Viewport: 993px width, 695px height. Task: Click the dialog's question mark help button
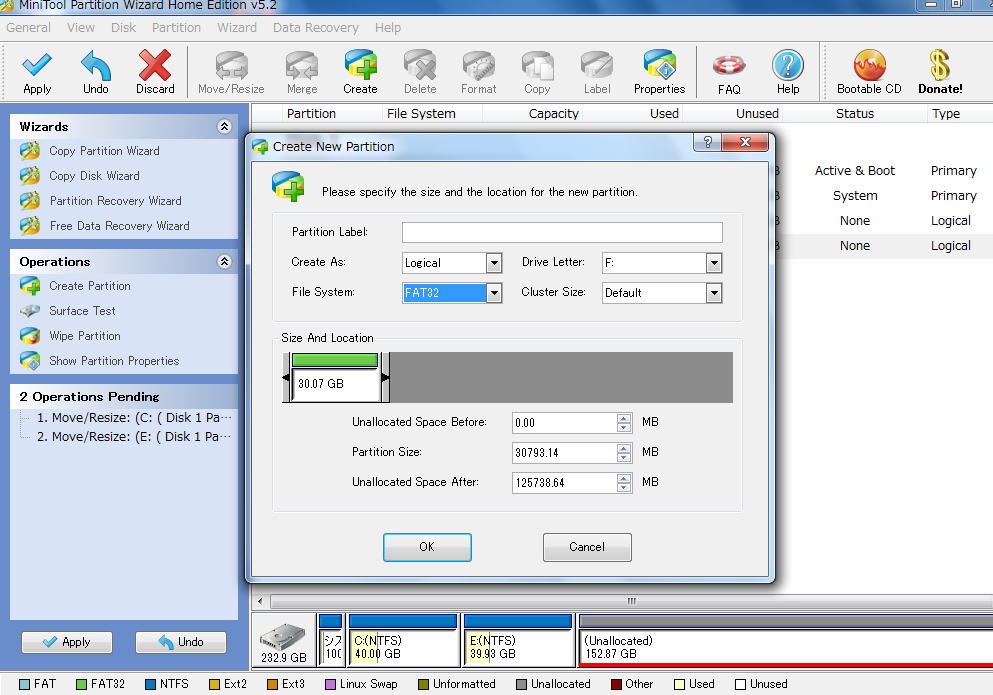[x=707, y=142]
